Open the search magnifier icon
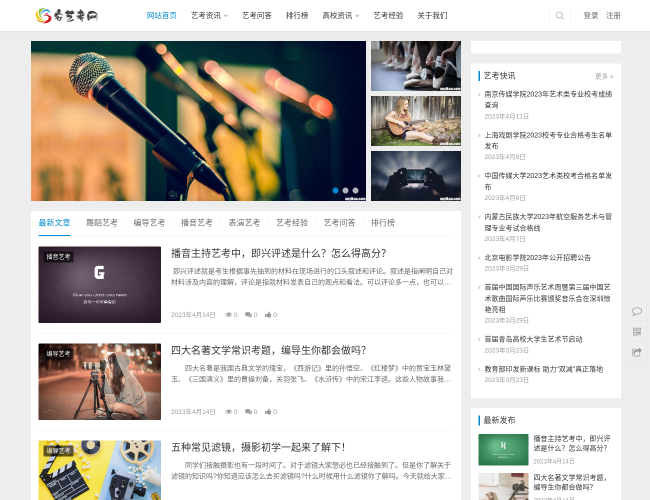This screenshot has width=650, height=500. (560, 16)
